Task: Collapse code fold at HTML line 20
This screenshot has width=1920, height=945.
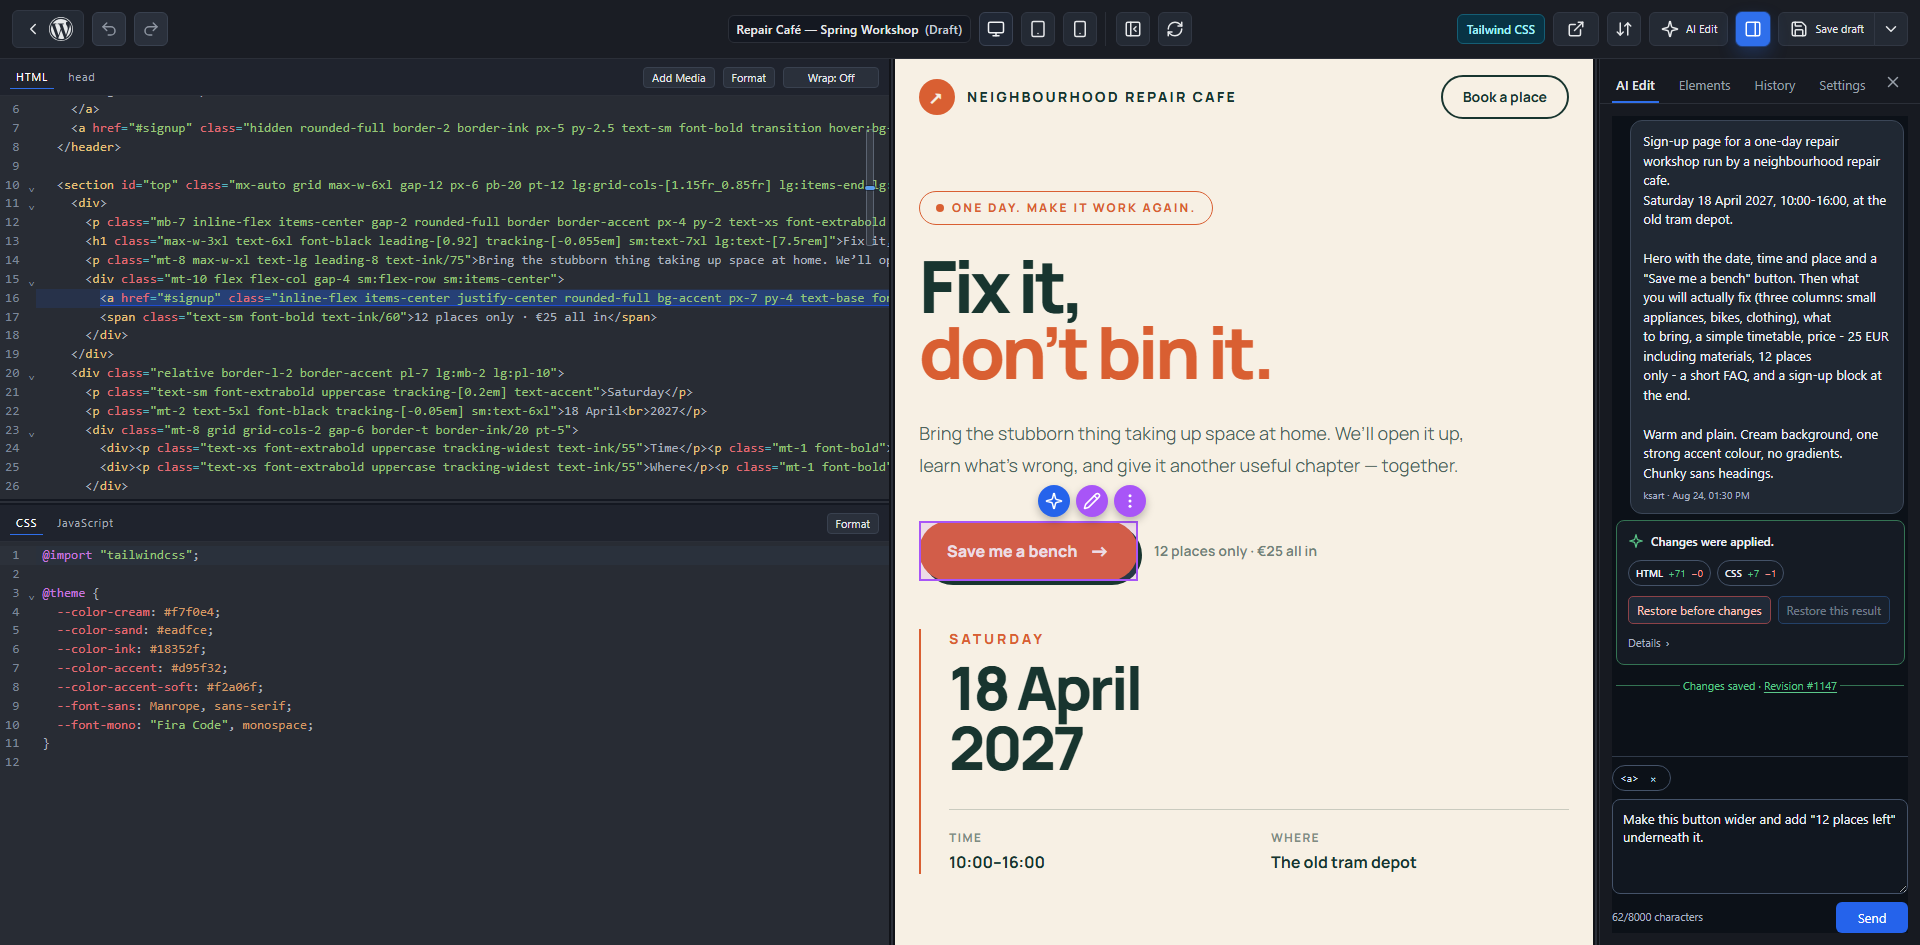Action: click(31, 376)
